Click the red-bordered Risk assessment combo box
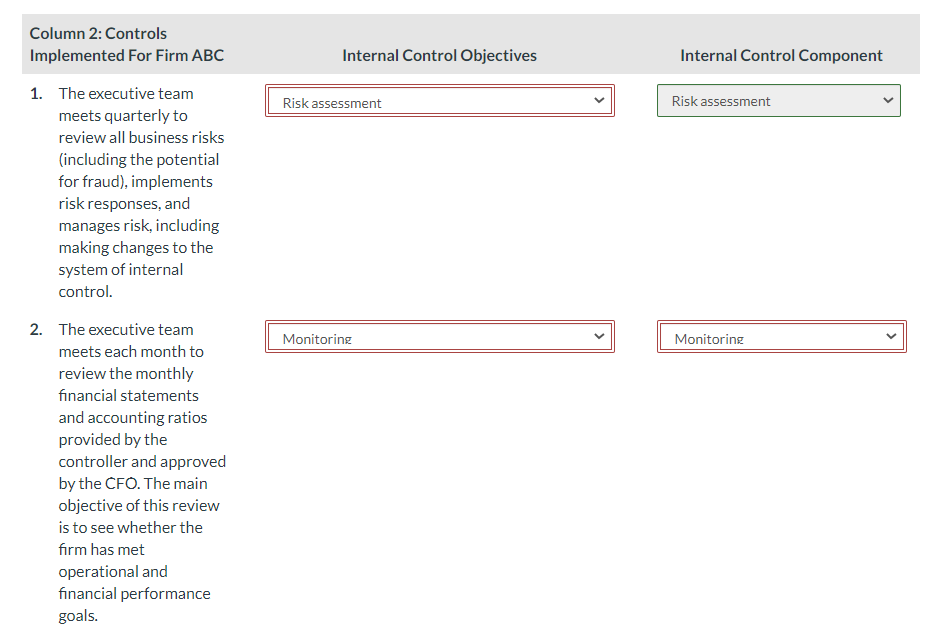 click(x=440, y=100)
